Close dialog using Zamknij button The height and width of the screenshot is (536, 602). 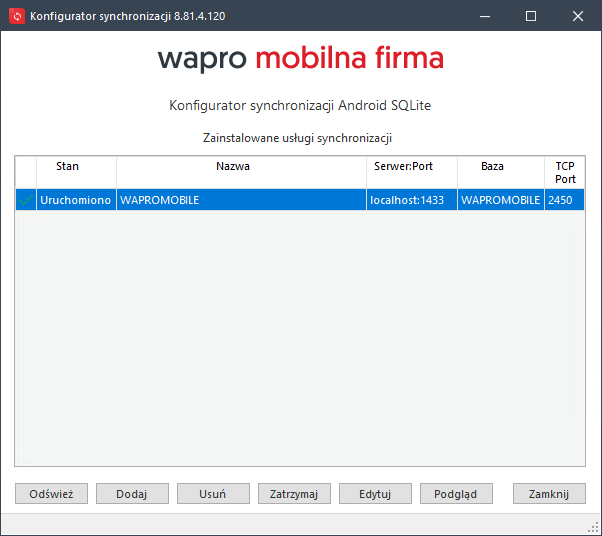click(x=549, y=494)
